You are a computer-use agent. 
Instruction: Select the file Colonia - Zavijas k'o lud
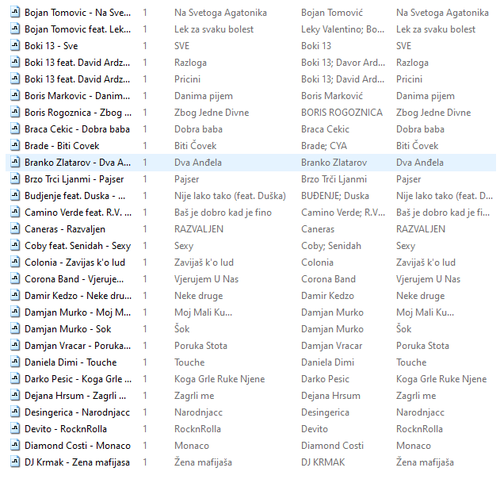tap(75, 262)
